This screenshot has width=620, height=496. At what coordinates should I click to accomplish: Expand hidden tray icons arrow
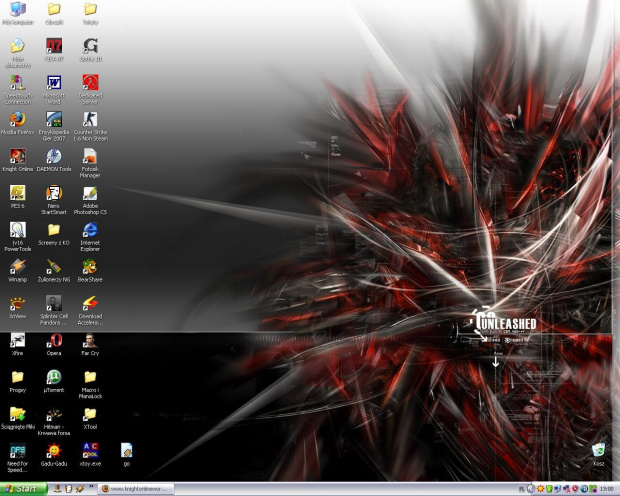tap(531, 489)
